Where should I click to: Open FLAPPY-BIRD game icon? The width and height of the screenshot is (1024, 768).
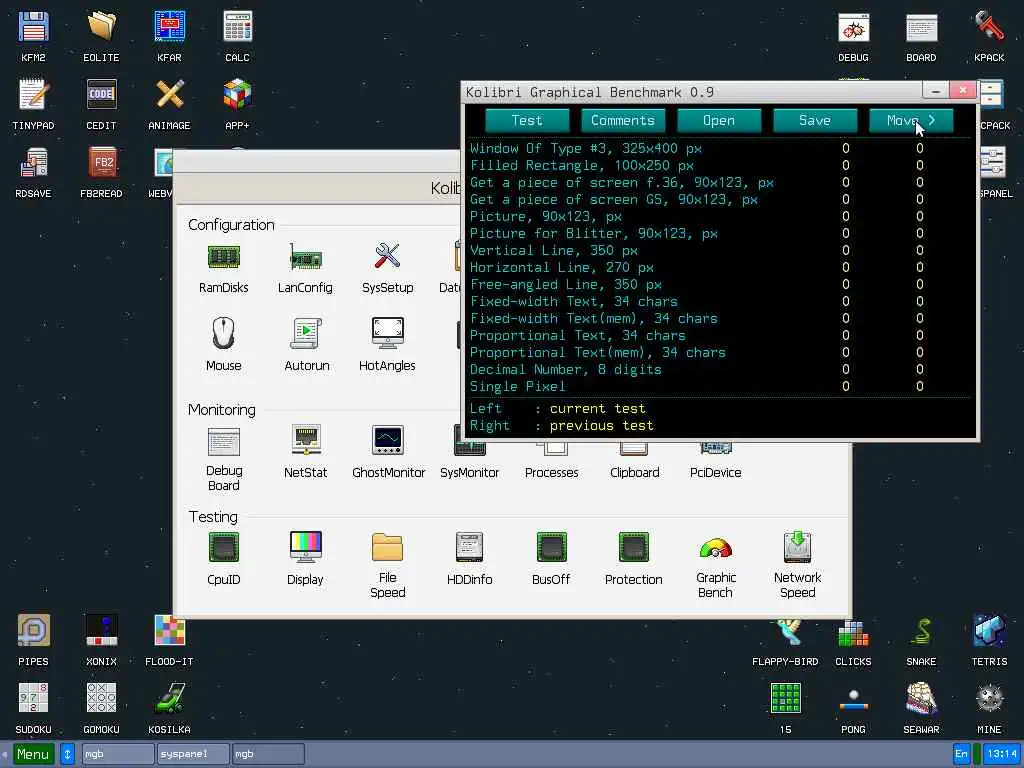point(786,633)
